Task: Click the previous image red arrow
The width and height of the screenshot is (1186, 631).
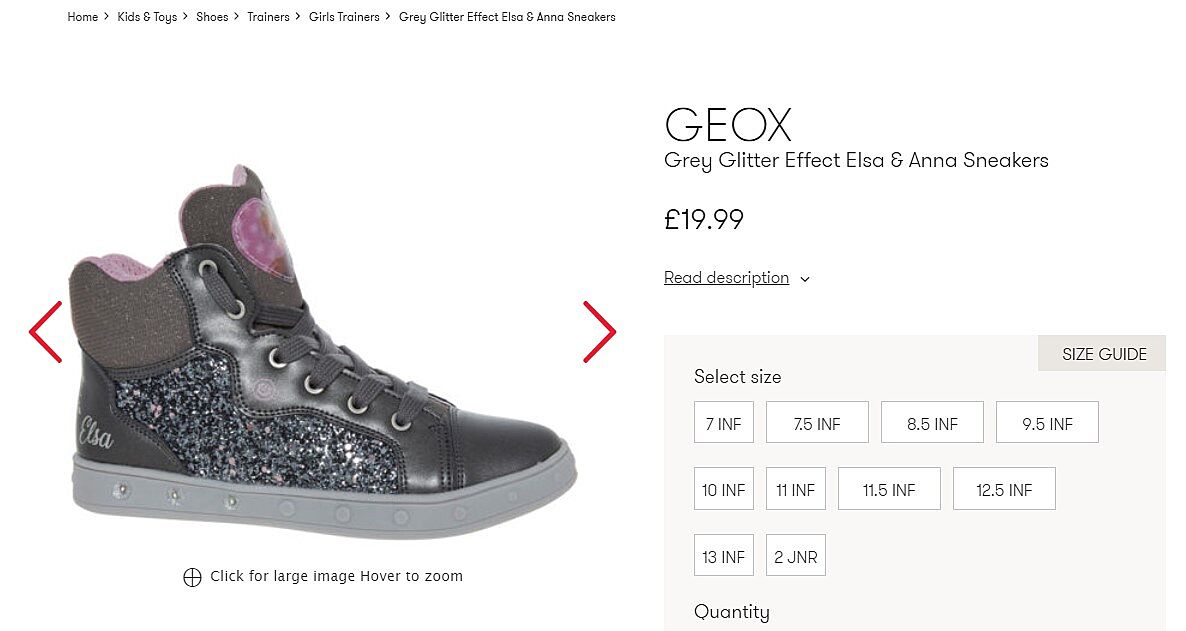Action: click(46, 332)
